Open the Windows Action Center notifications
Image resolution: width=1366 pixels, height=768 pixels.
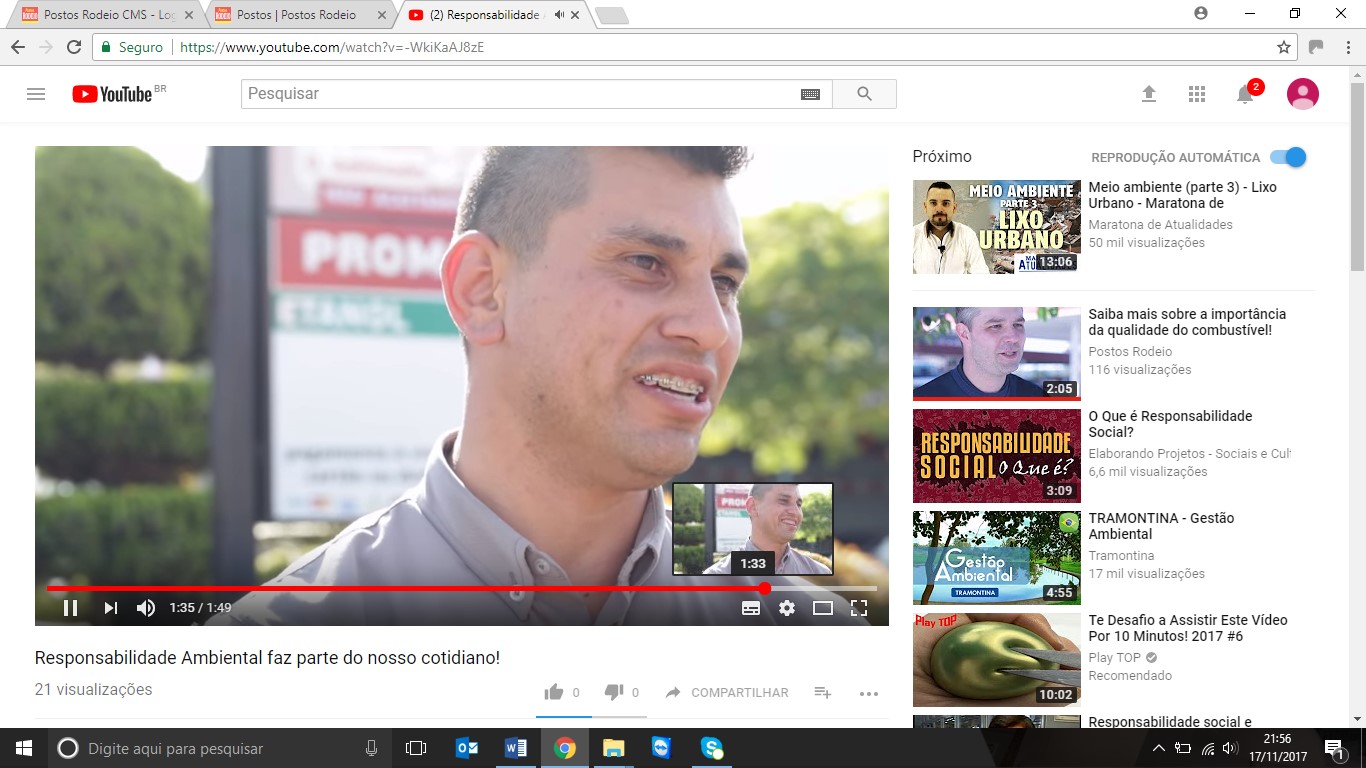click(x=1333, y=748)
